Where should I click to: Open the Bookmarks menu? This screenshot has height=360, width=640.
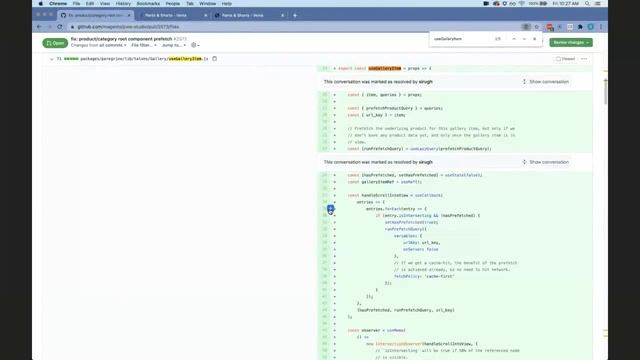click(148, 4)
